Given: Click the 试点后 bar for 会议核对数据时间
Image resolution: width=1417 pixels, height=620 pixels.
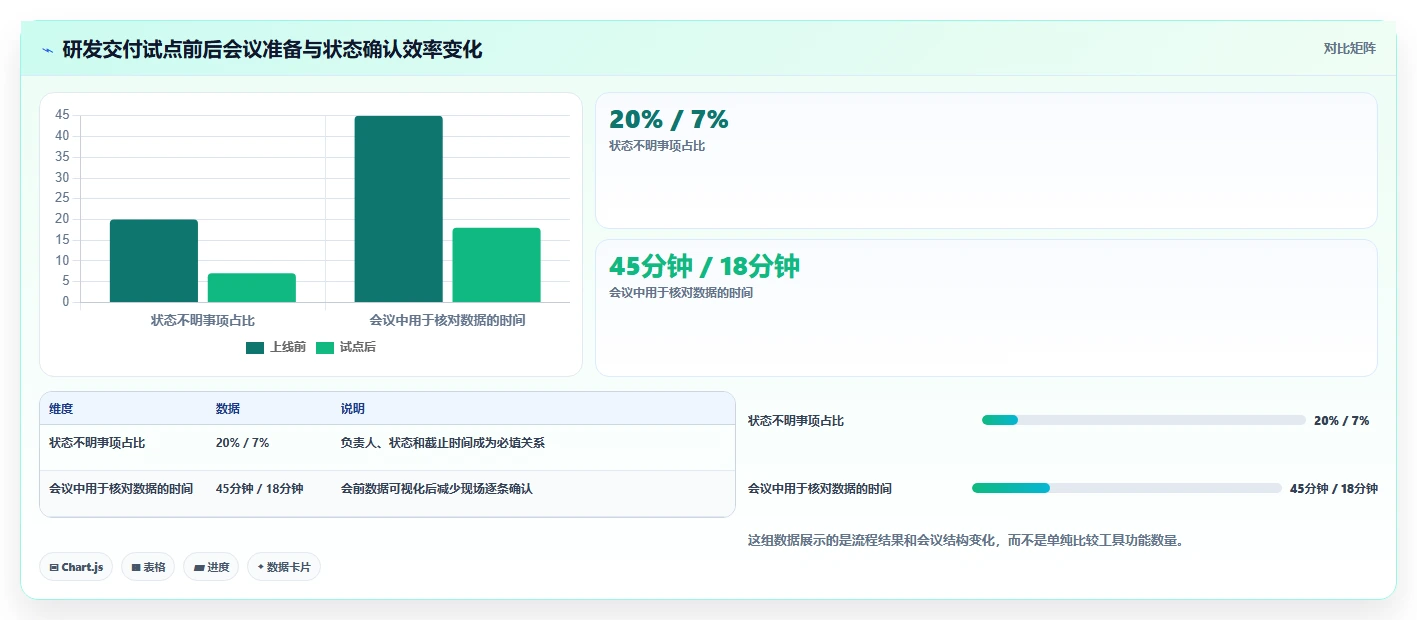Looking at the screenshot, I should pos(496,265).
